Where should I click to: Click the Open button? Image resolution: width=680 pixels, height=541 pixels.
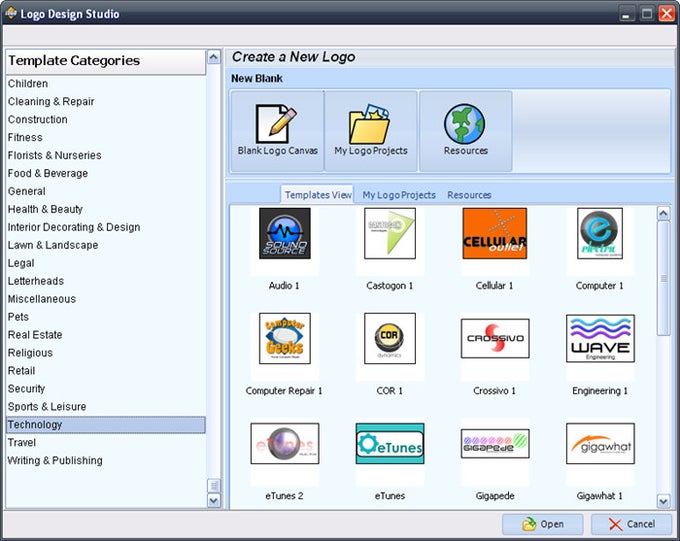click(x=543, y=524)
